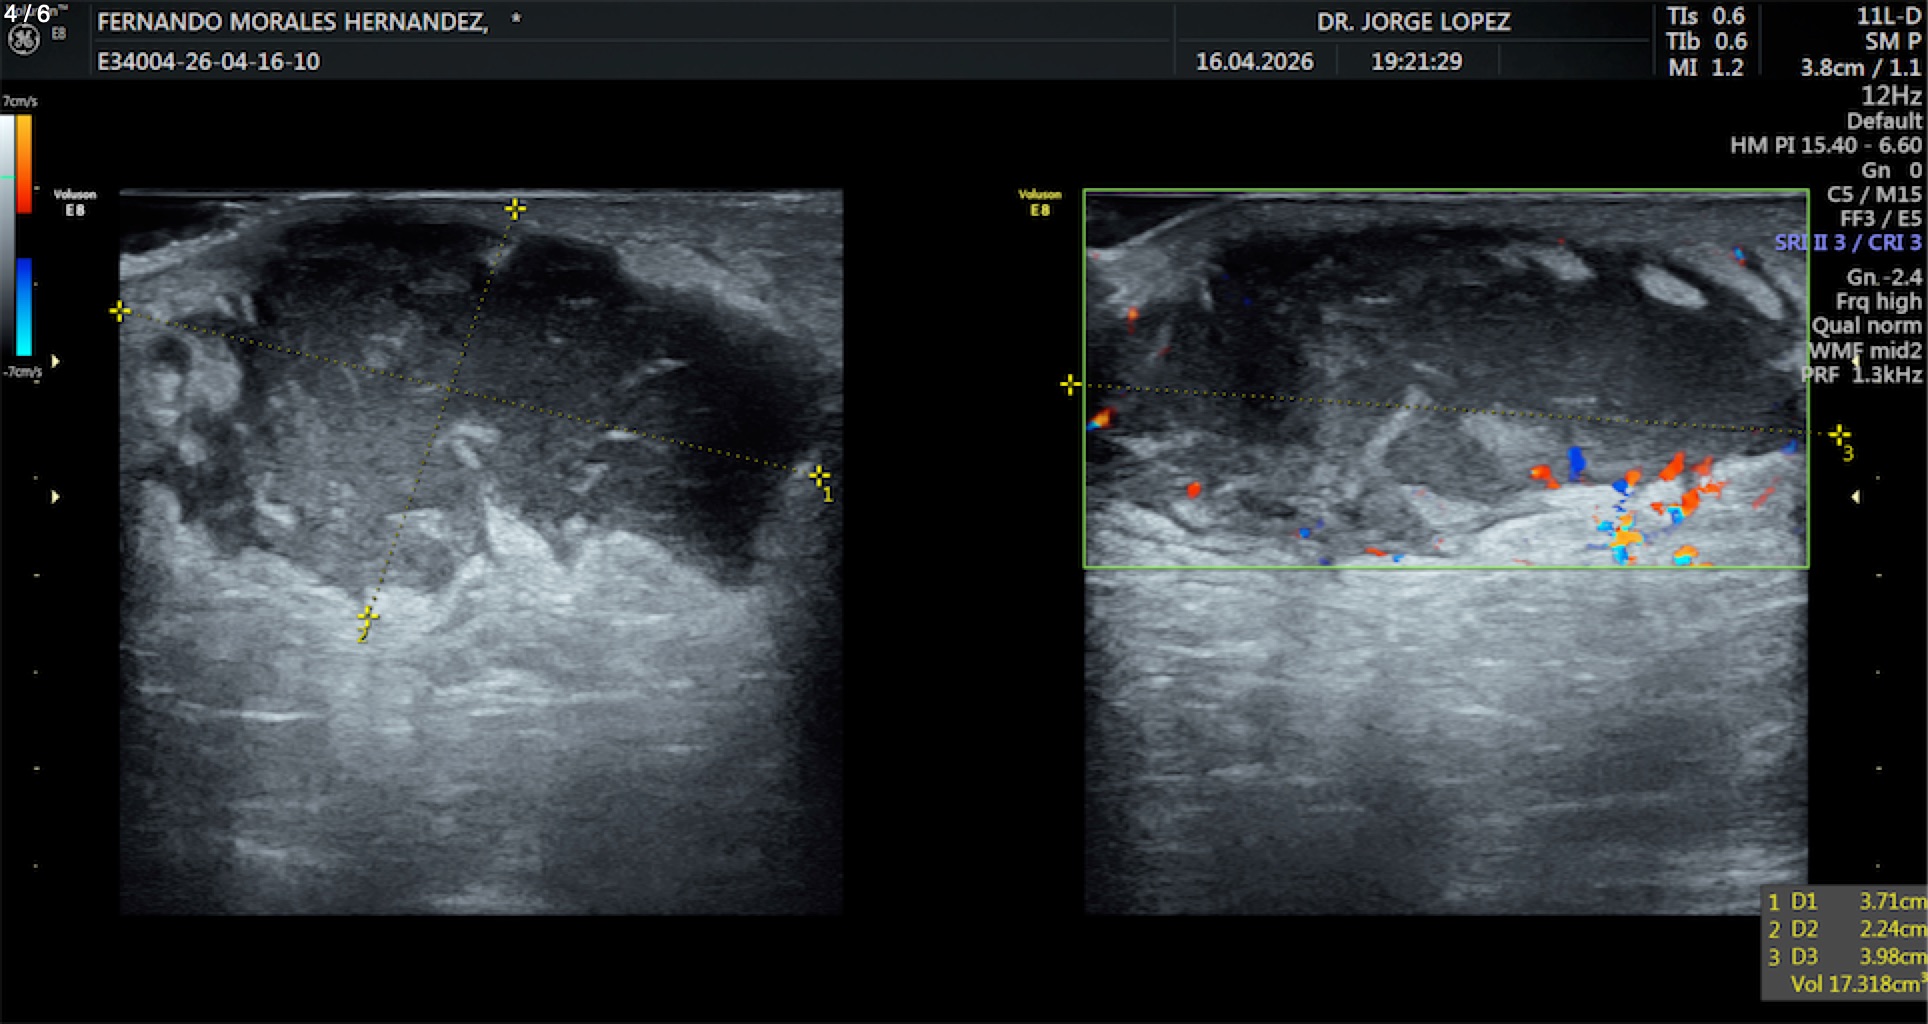The image size is (1928, 1024).
Task: Click upper focal zone arrow beside left image
Action: click(55, 361)
